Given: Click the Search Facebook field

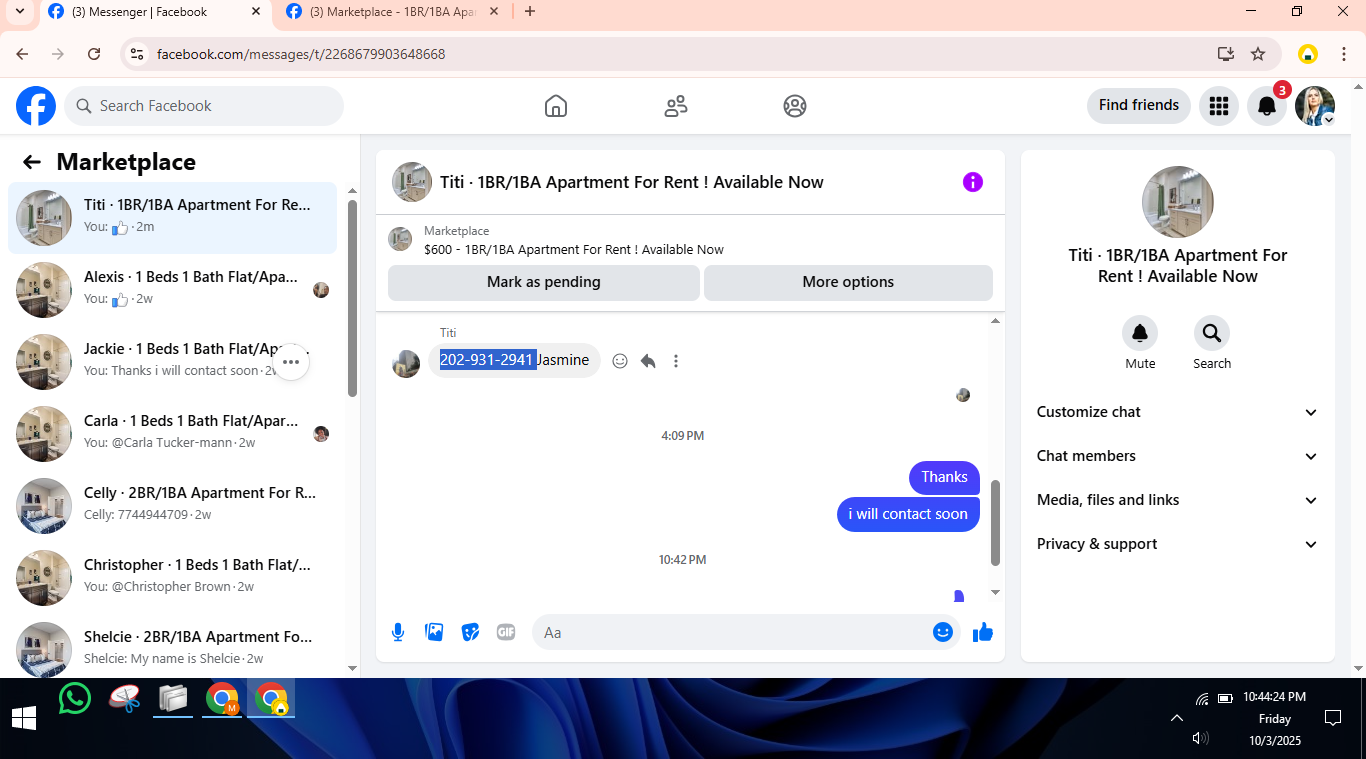Looking at the screenshot, I should tap(204, 106).
